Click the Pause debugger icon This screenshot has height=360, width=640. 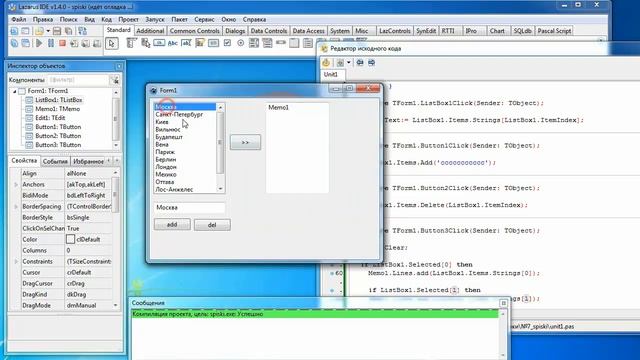click(x=51, y=43)
